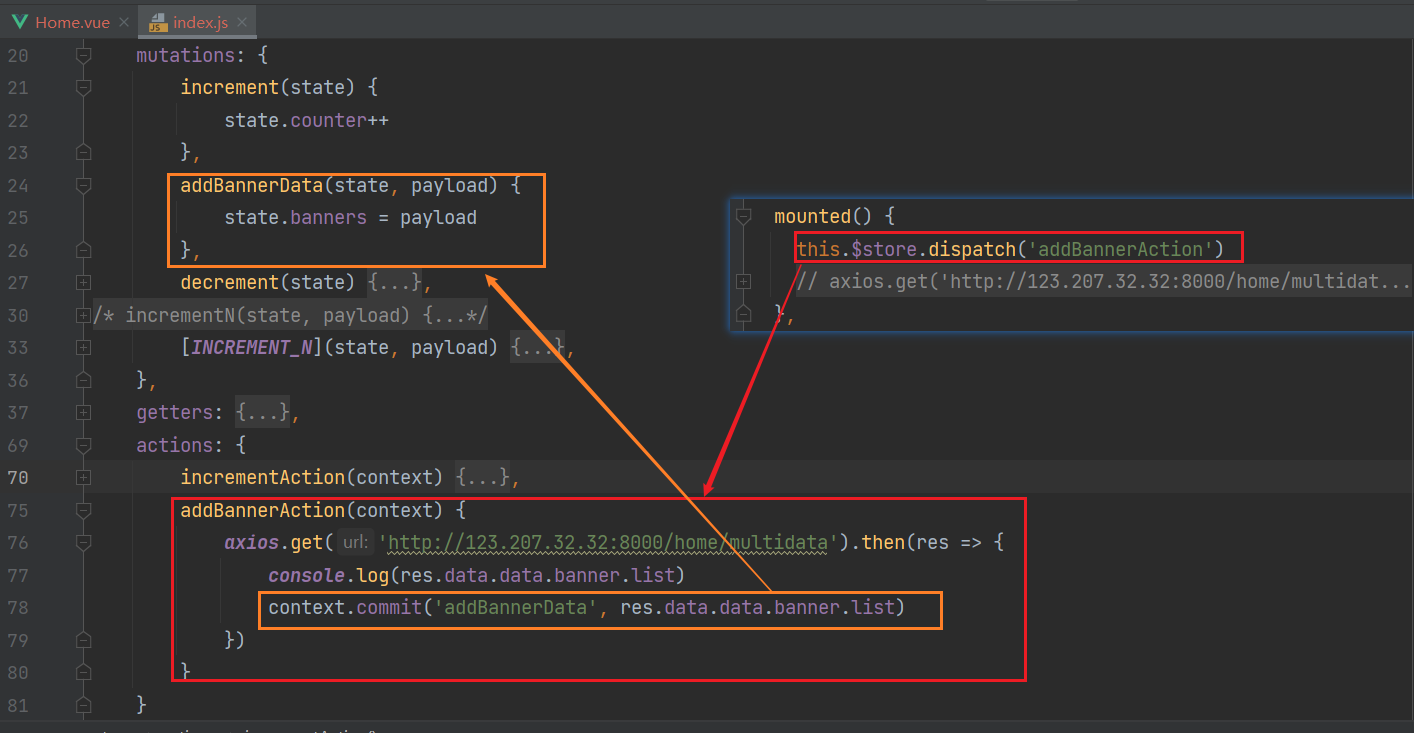Click the 'url:' parameter hint in axios.get
1414x733 pixels.
pos(355,543)
